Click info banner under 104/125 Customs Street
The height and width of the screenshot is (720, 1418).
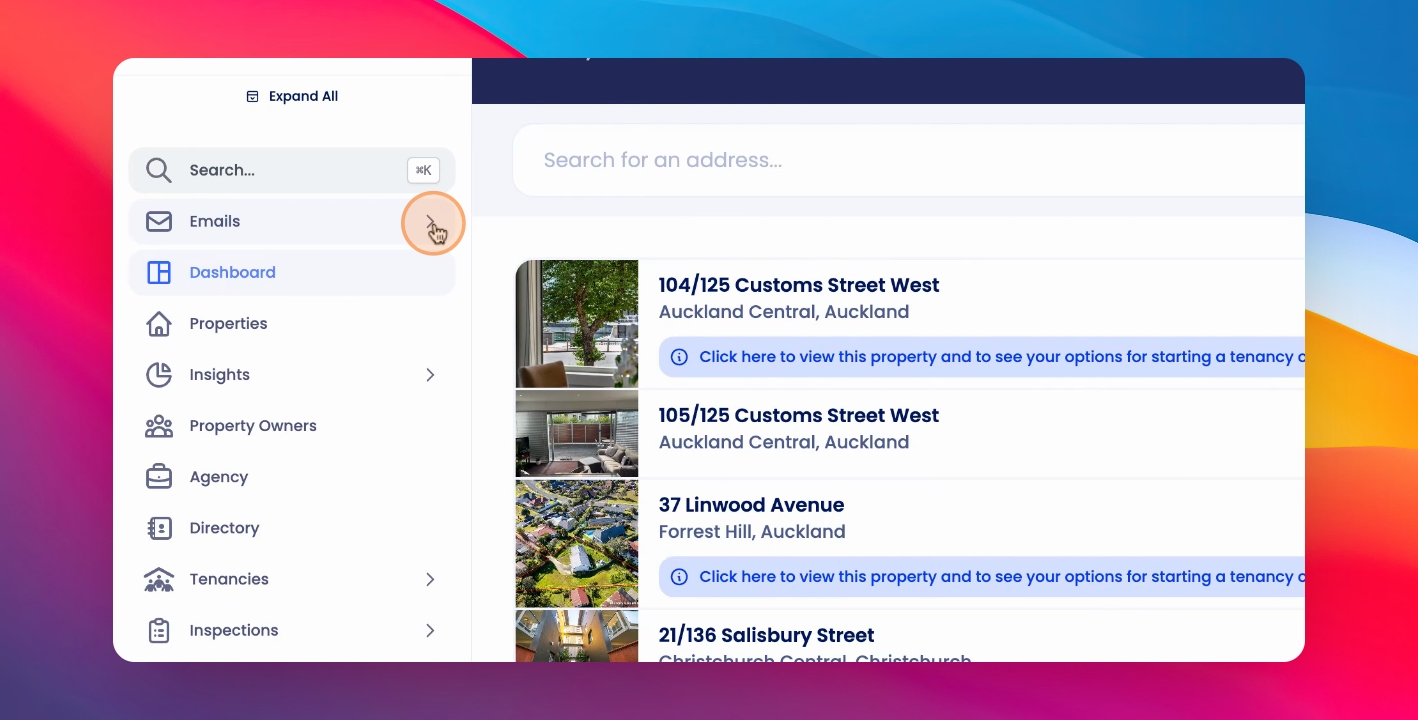point(981,357)
